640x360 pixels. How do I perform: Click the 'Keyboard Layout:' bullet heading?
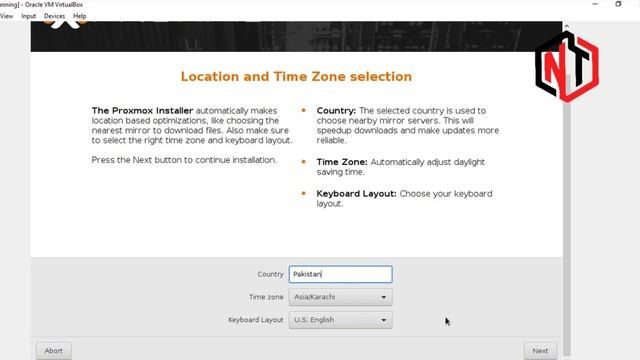(x=356, y=194)
